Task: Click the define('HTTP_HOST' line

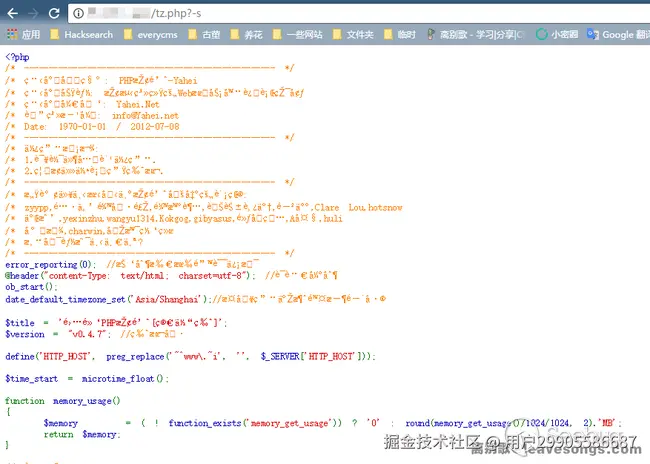Action: (190, 356)
